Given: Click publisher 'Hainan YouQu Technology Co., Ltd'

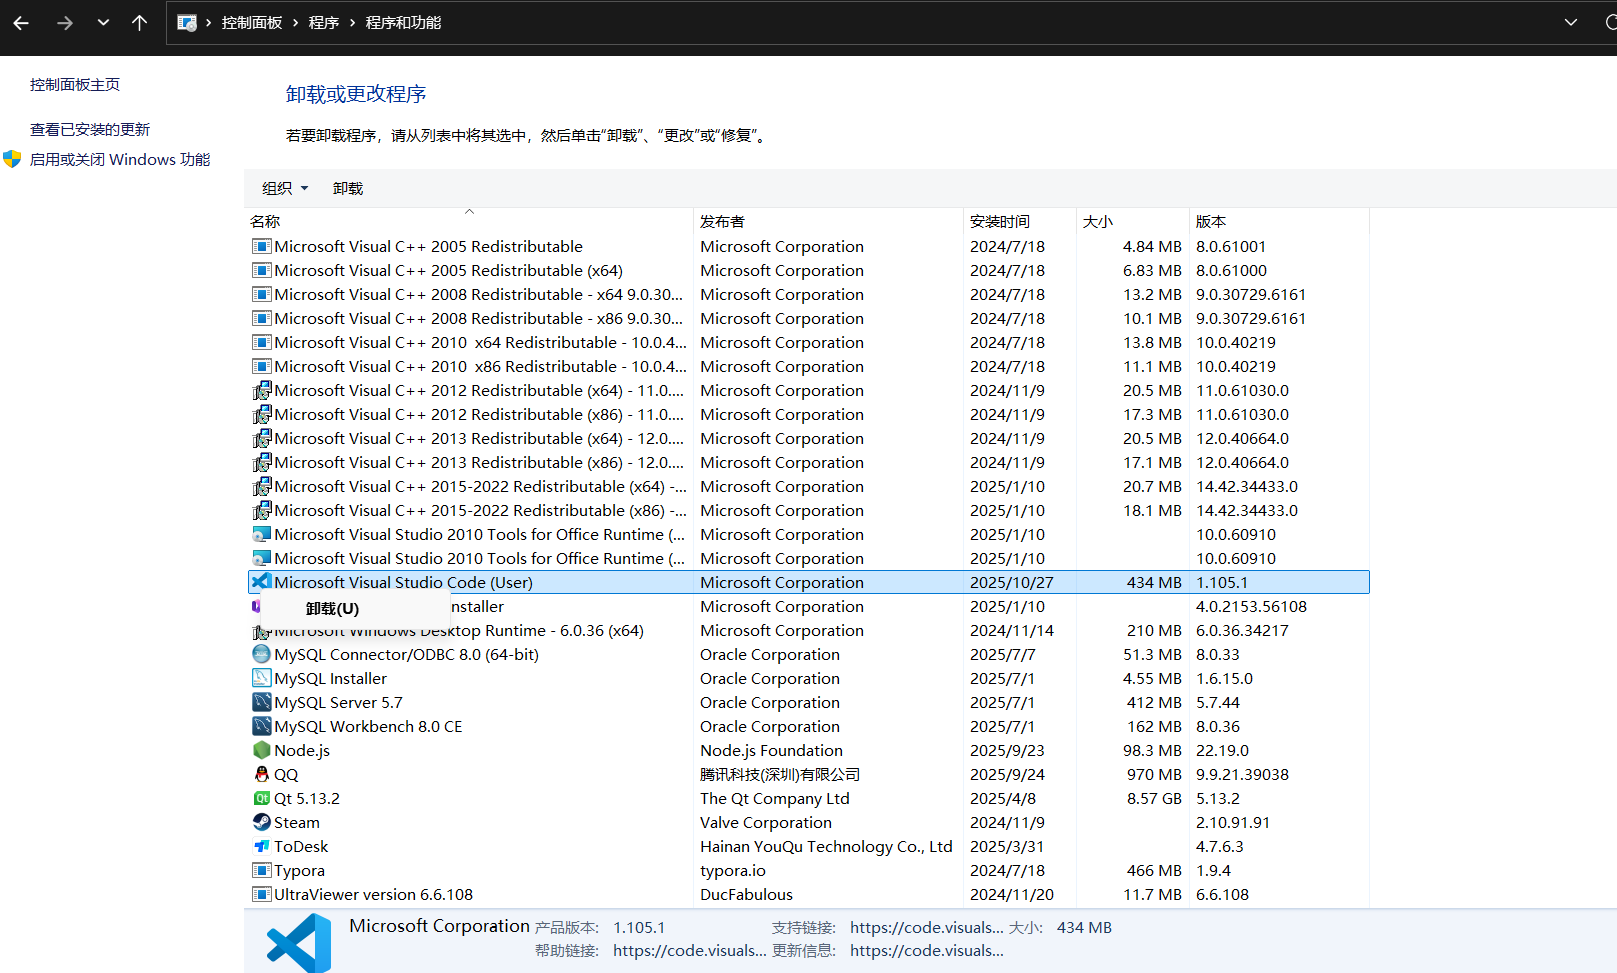Looking at the screenshot, I should click(826, 846).
